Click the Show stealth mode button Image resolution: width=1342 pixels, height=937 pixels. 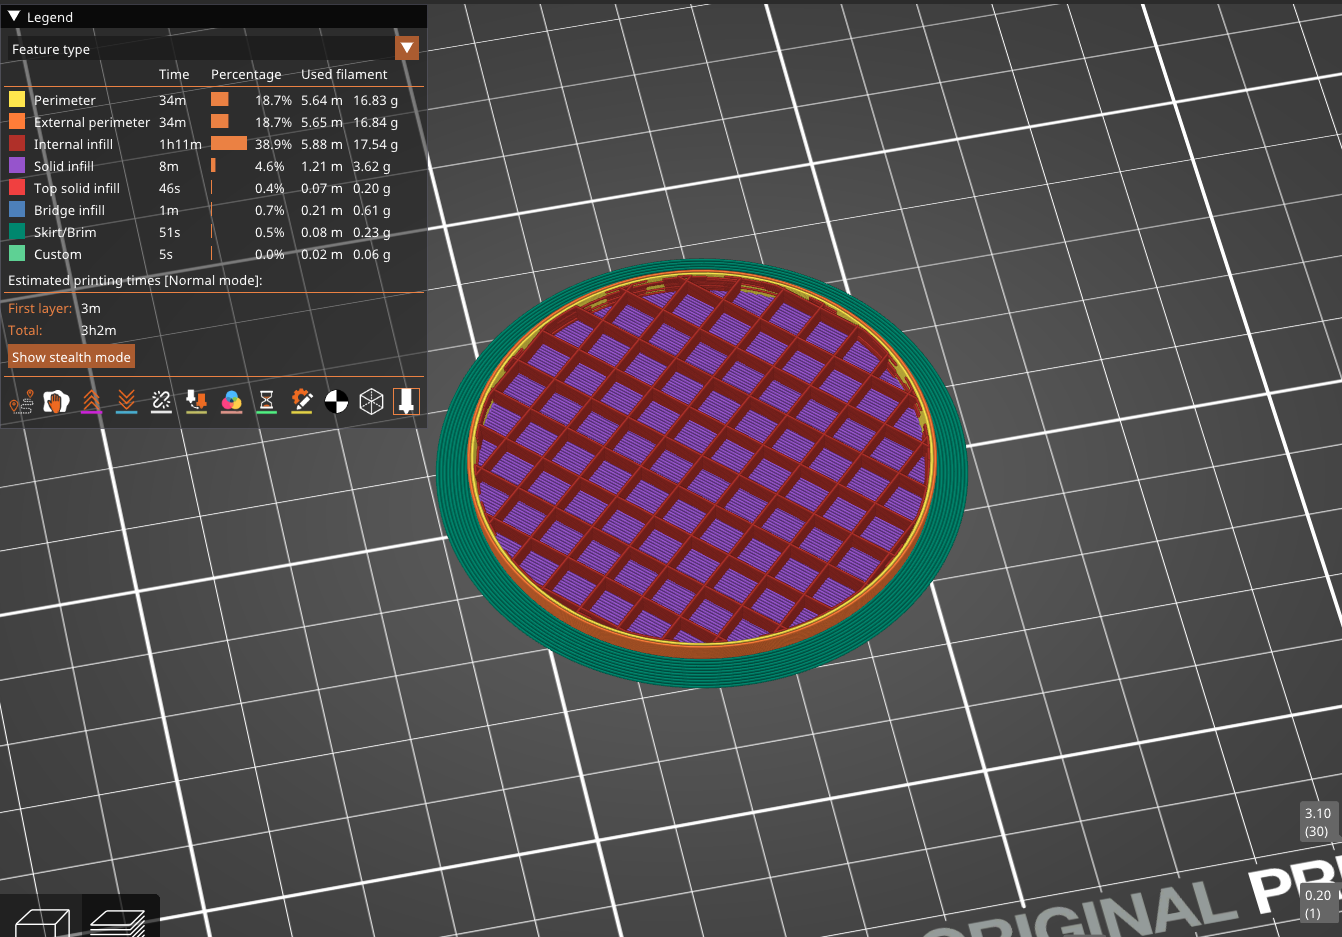pyautogui.click(x=71, y=357)
